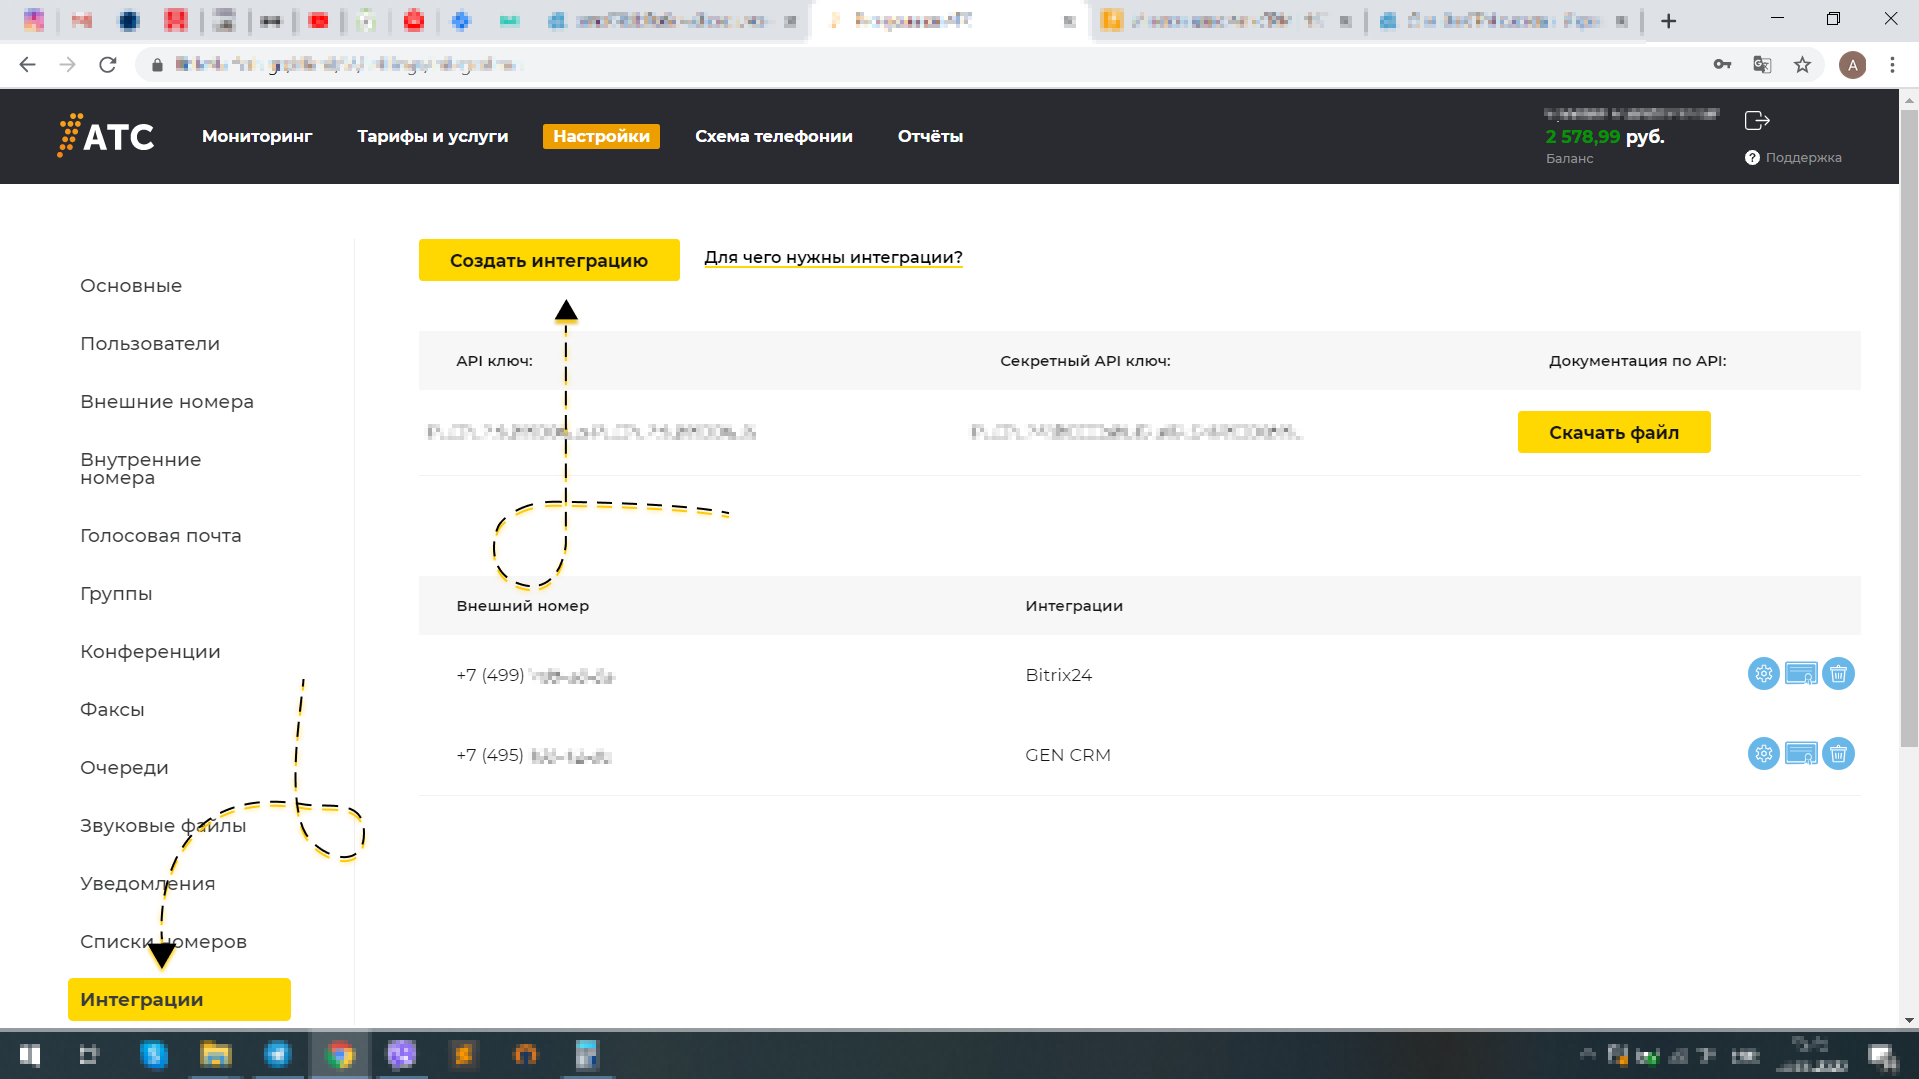Select Пользователи in the settings sidebar
This screenshot has width=1919, height=1079.
pos(150,344)
